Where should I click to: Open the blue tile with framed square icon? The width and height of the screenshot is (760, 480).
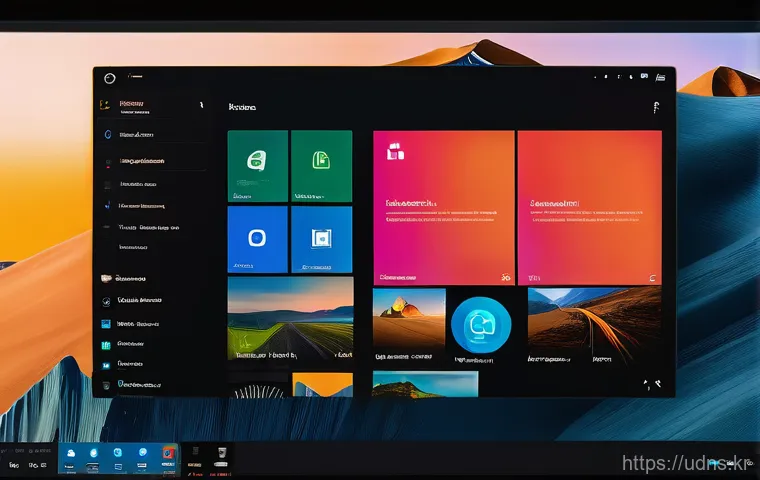(322, 240)
